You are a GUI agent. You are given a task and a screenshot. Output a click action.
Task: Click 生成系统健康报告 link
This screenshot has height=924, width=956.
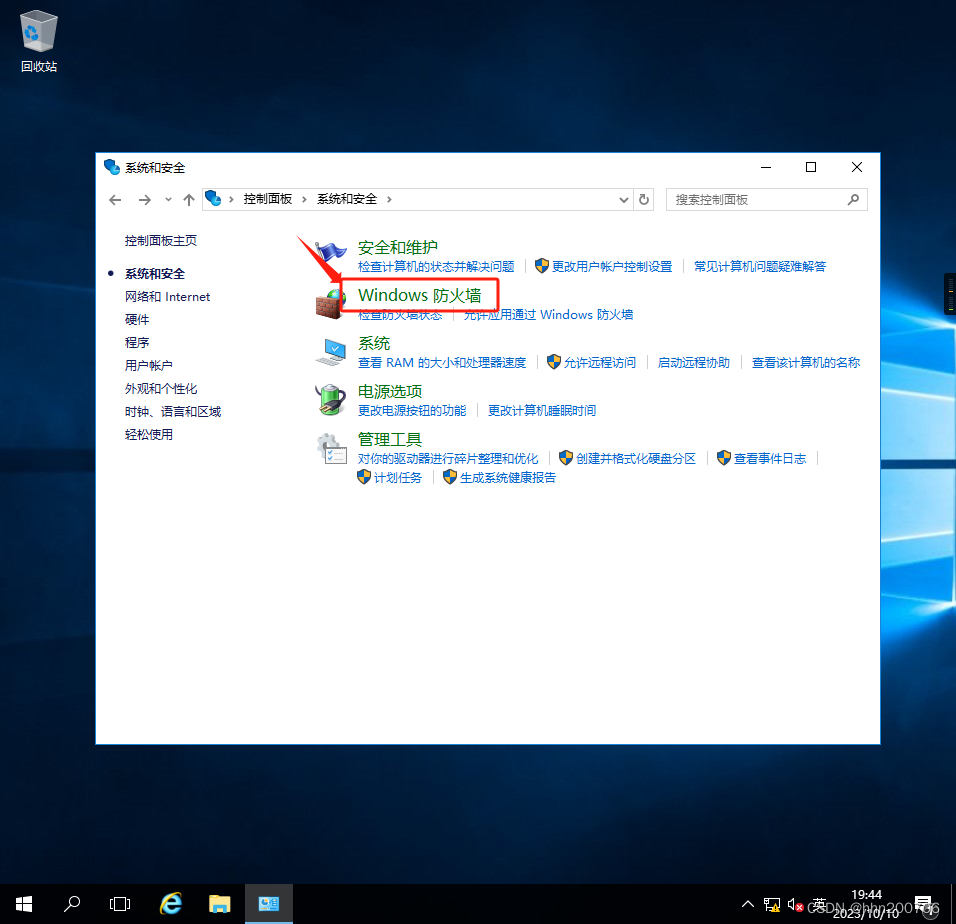tap(508, 478)
